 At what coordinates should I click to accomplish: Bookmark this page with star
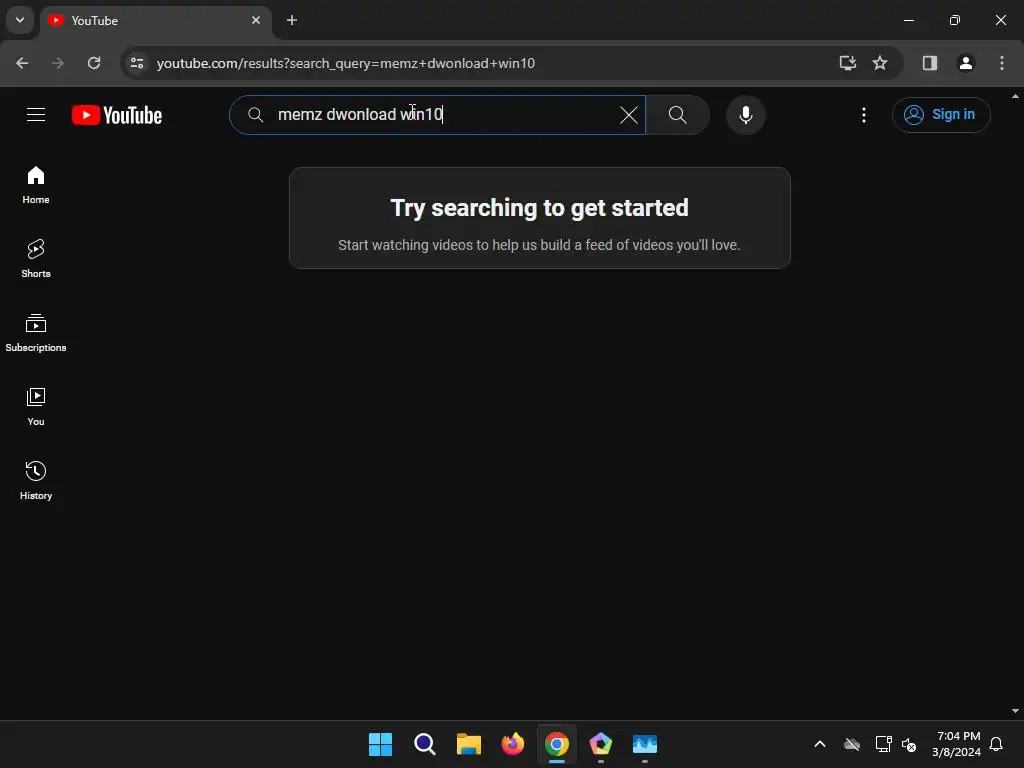880,63
